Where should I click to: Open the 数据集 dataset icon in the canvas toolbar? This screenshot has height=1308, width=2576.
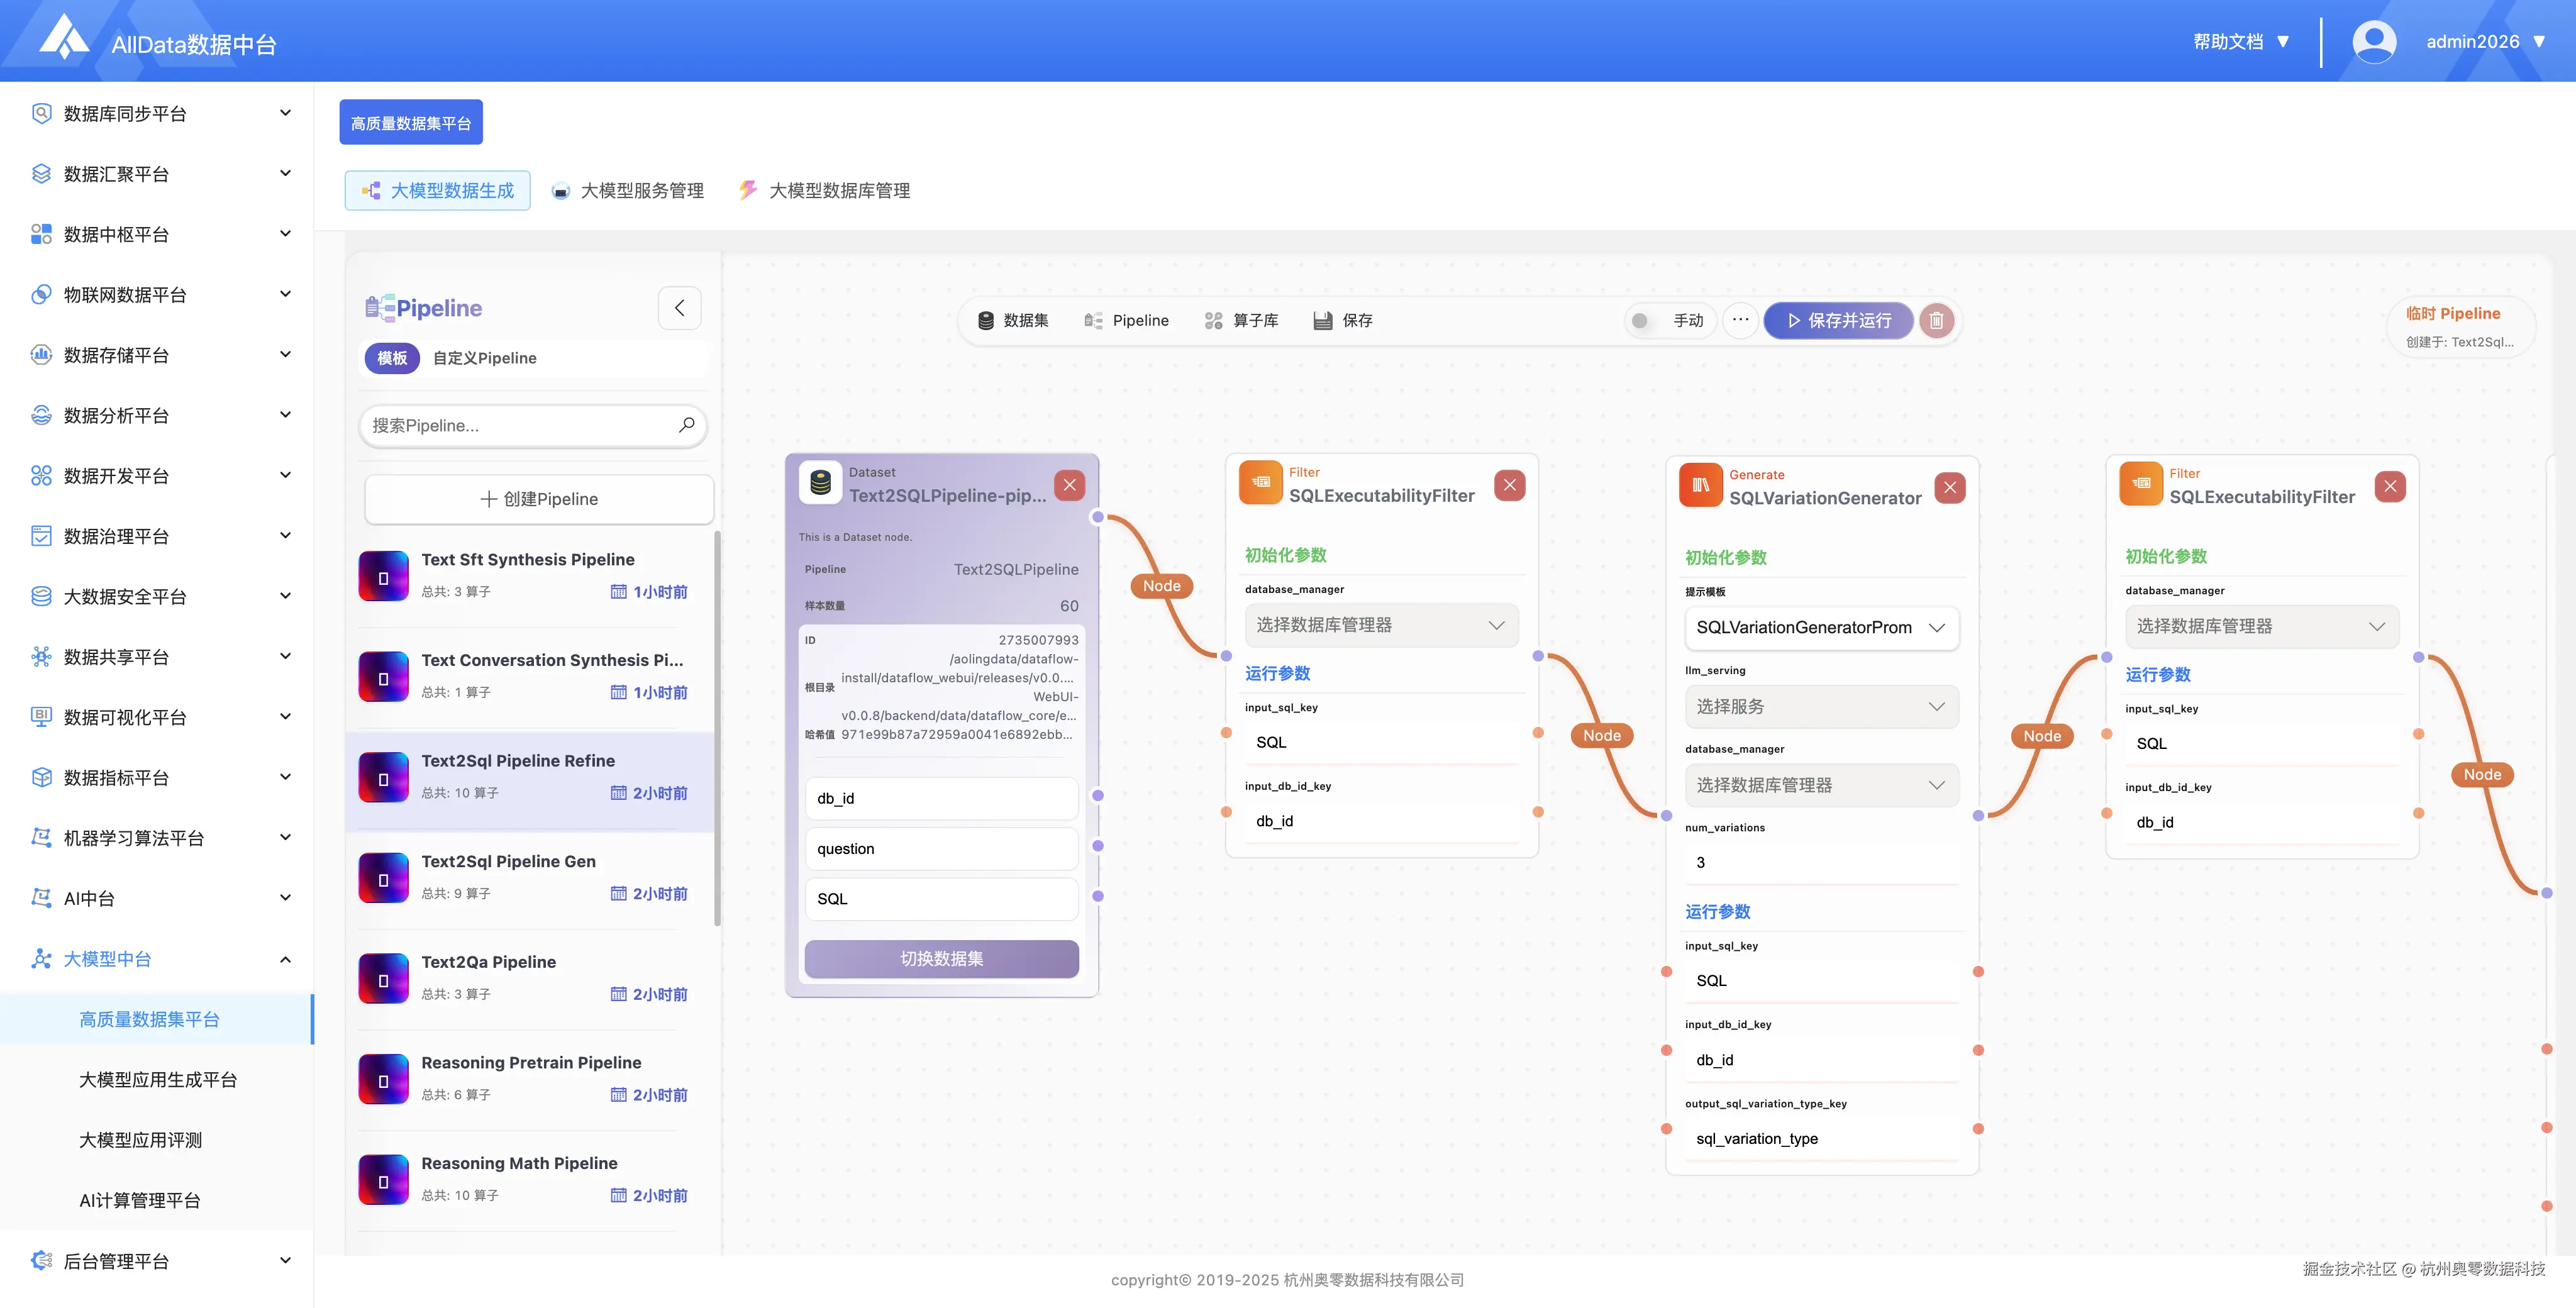986,321
